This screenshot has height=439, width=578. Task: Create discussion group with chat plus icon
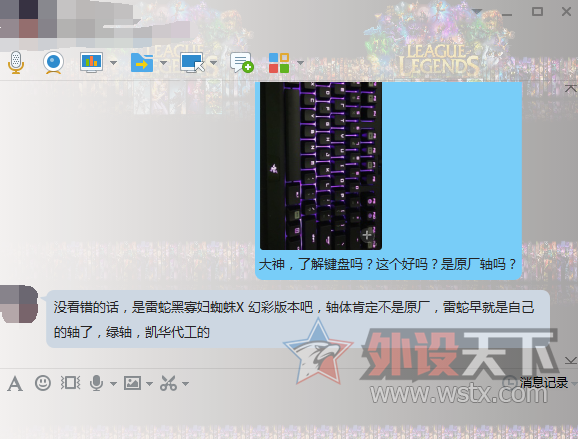click(x=242, y=62)
